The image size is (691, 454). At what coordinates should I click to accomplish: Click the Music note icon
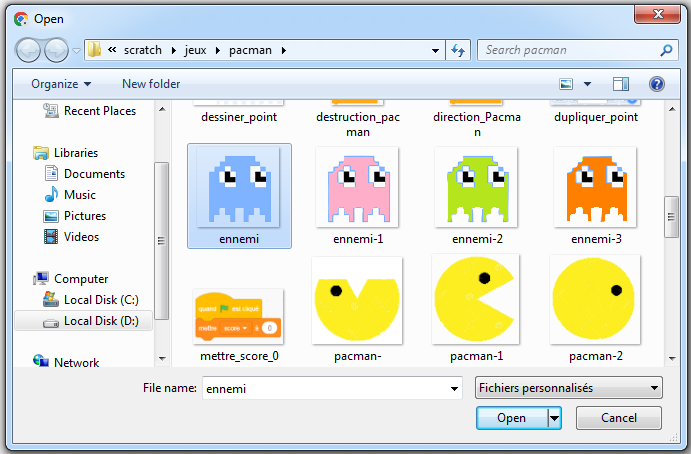coord(51,194)
